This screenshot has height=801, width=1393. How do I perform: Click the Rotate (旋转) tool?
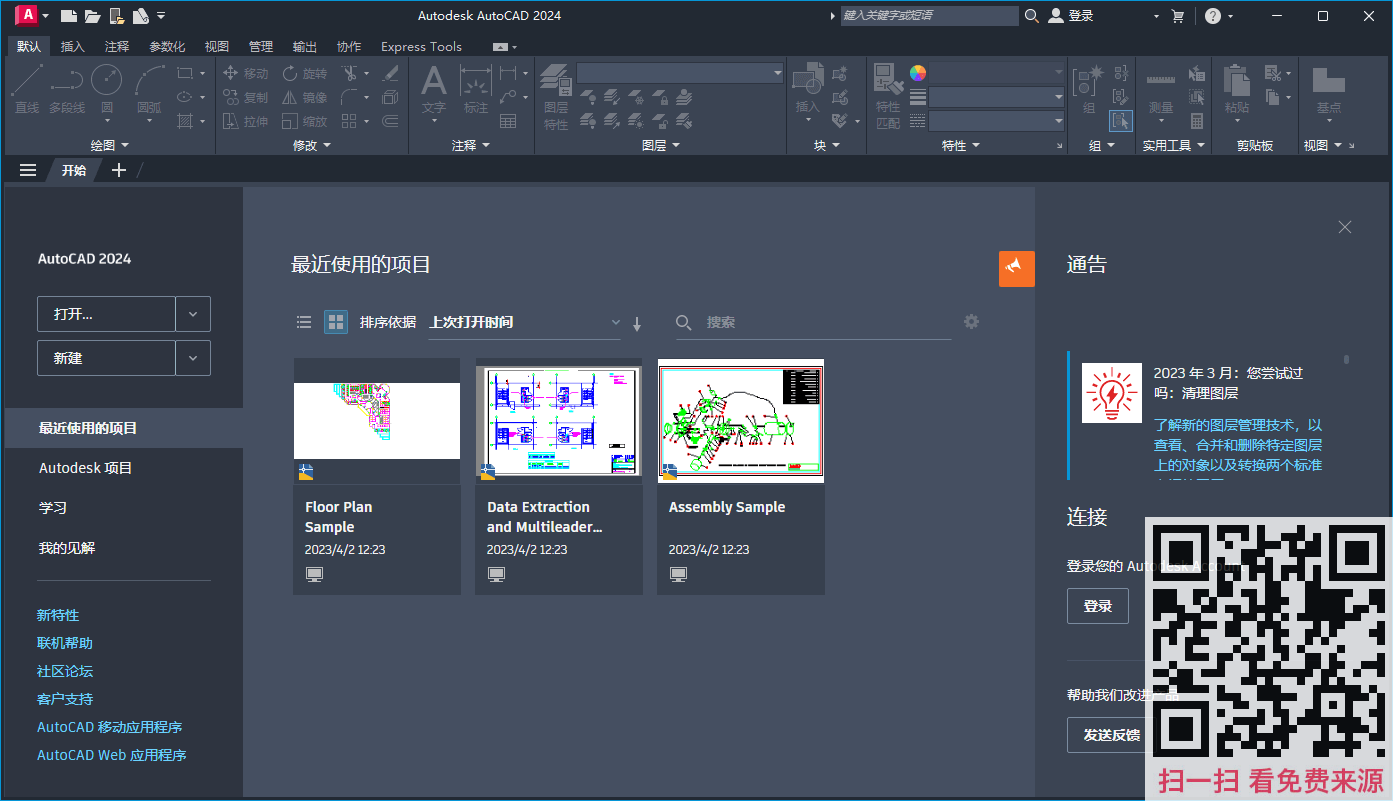pos(304,73)
